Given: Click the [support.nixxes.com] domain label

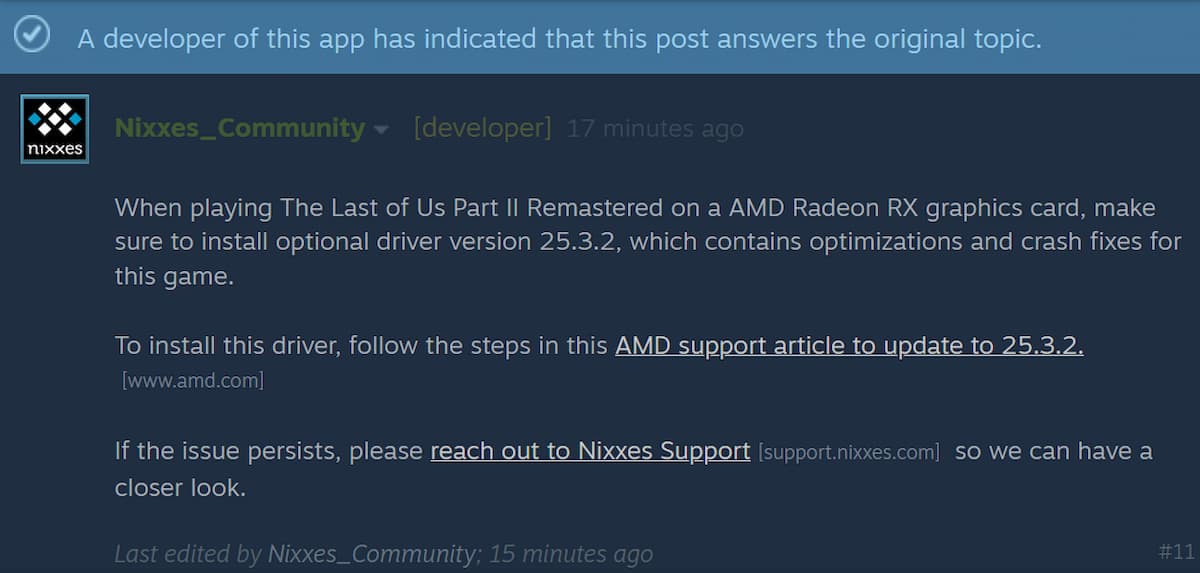Looking at the screenshot, I should (849, 452).
